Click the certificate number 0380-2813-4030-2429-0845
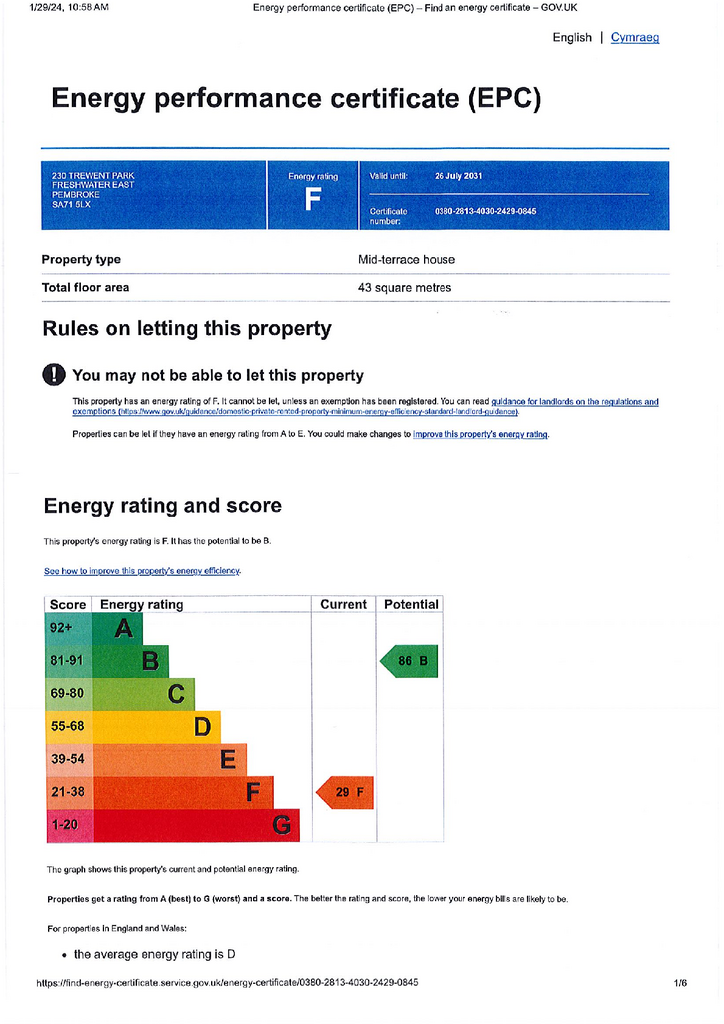Viewport: 724px width, 1024px height. [x=486, y=212]
